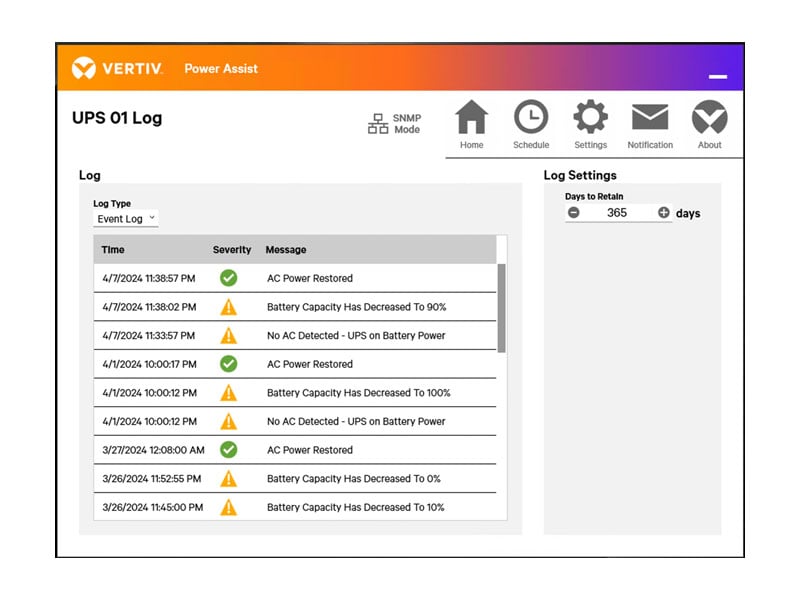Open the Home page icon
The image size is (800, 600).
tap(471, 119)
